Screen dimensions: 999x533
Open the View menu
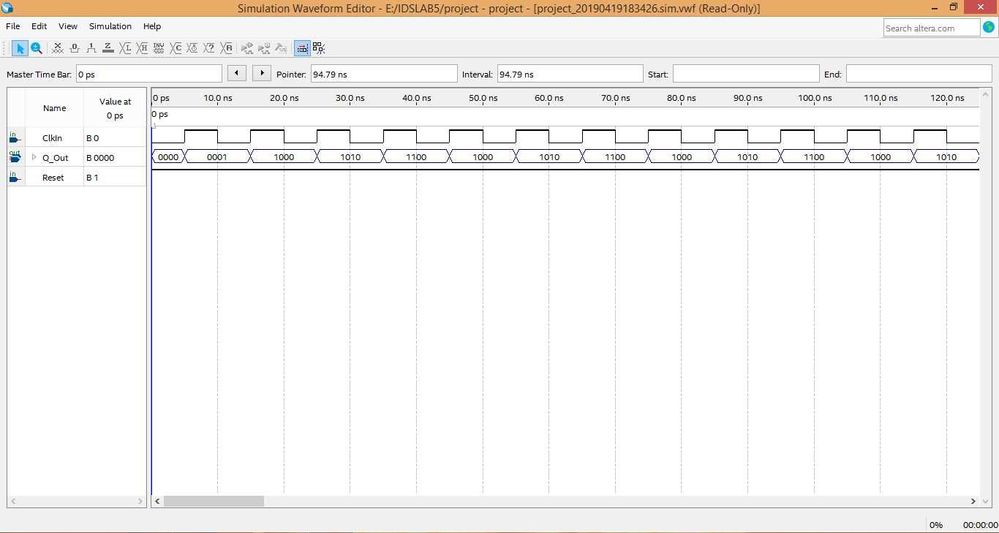click(x=68, y=27)
